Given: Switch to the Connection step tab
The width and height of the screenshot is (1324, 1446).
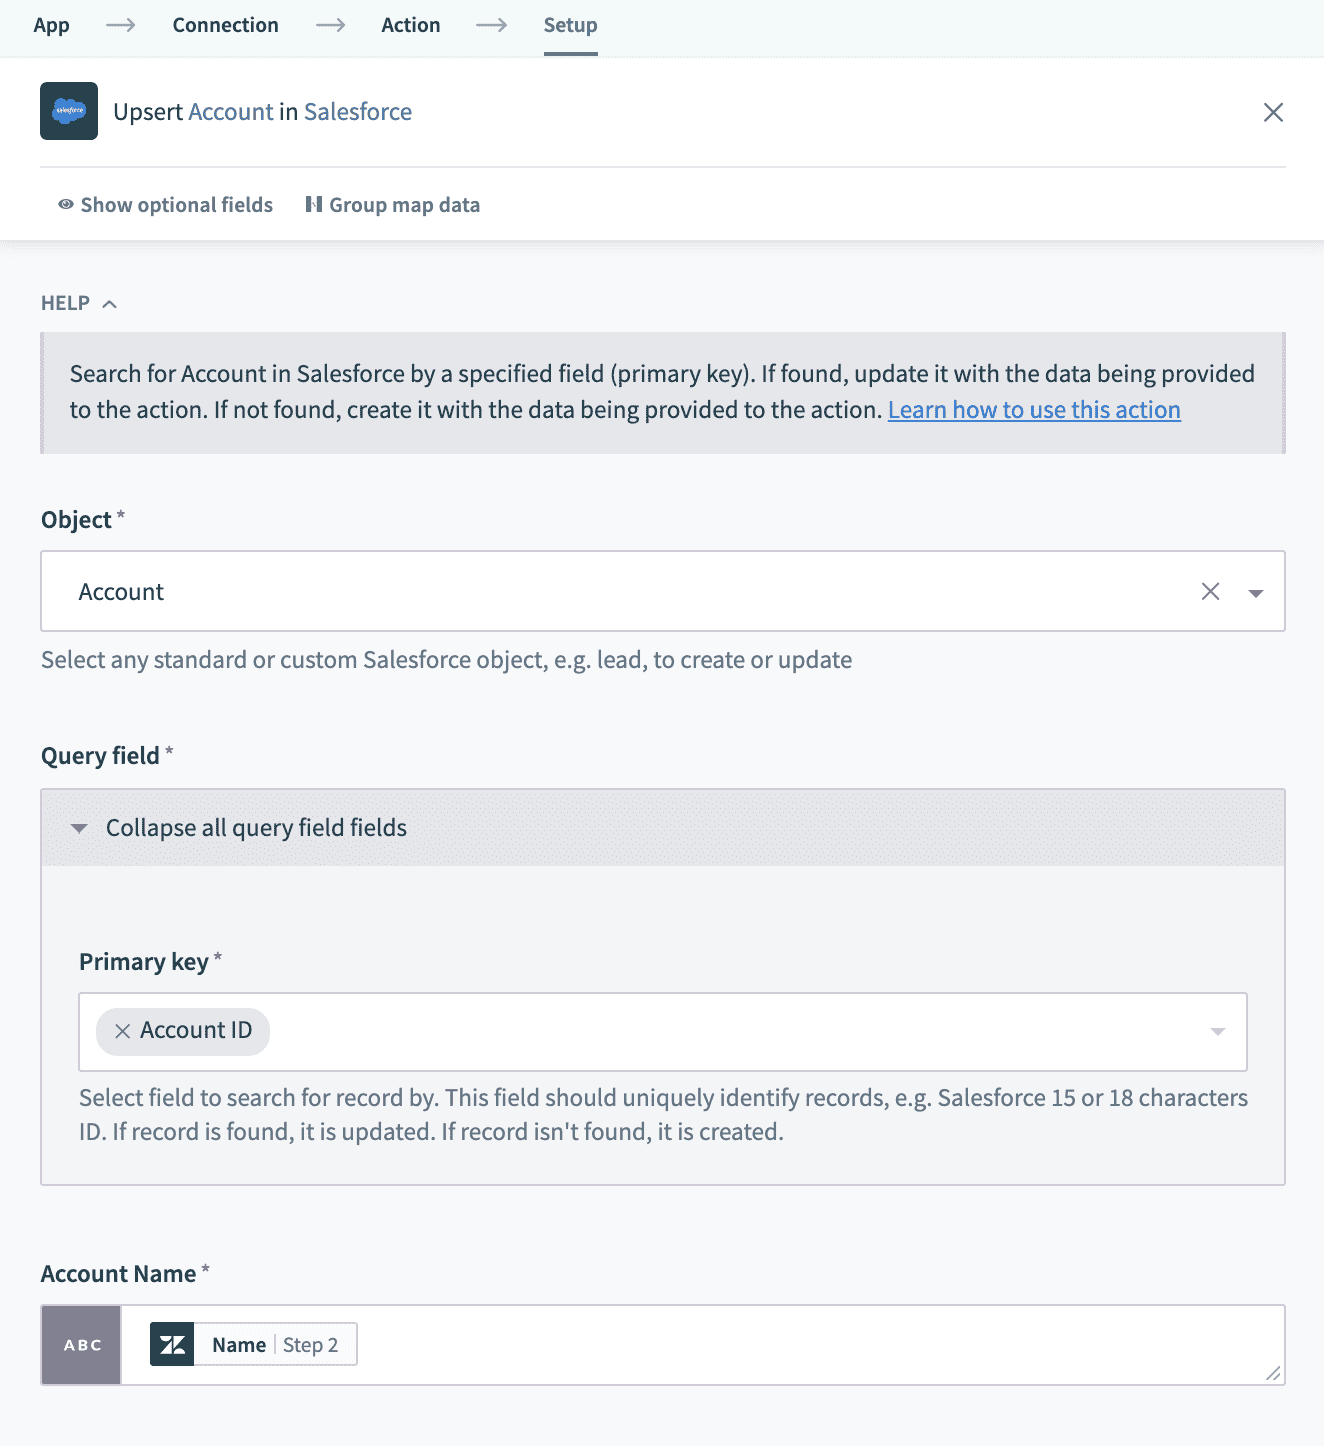Looking at the screenshot, I should coord(226,25).
